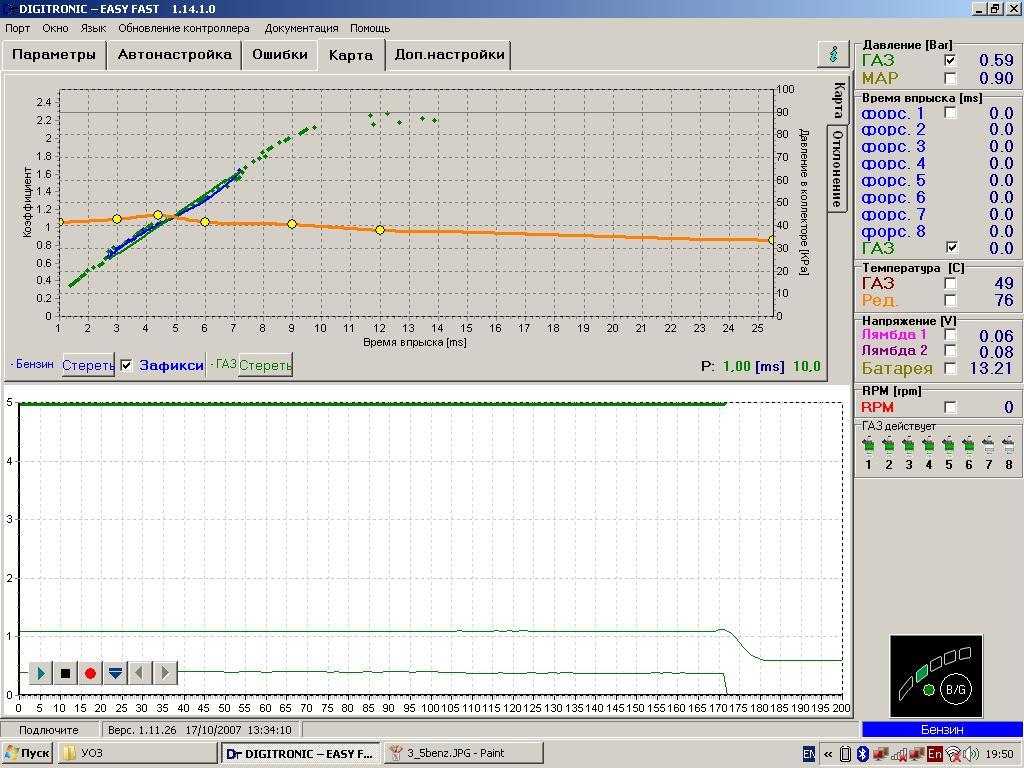Click the black stop button
1024x768 pixels.
[66, 673]
